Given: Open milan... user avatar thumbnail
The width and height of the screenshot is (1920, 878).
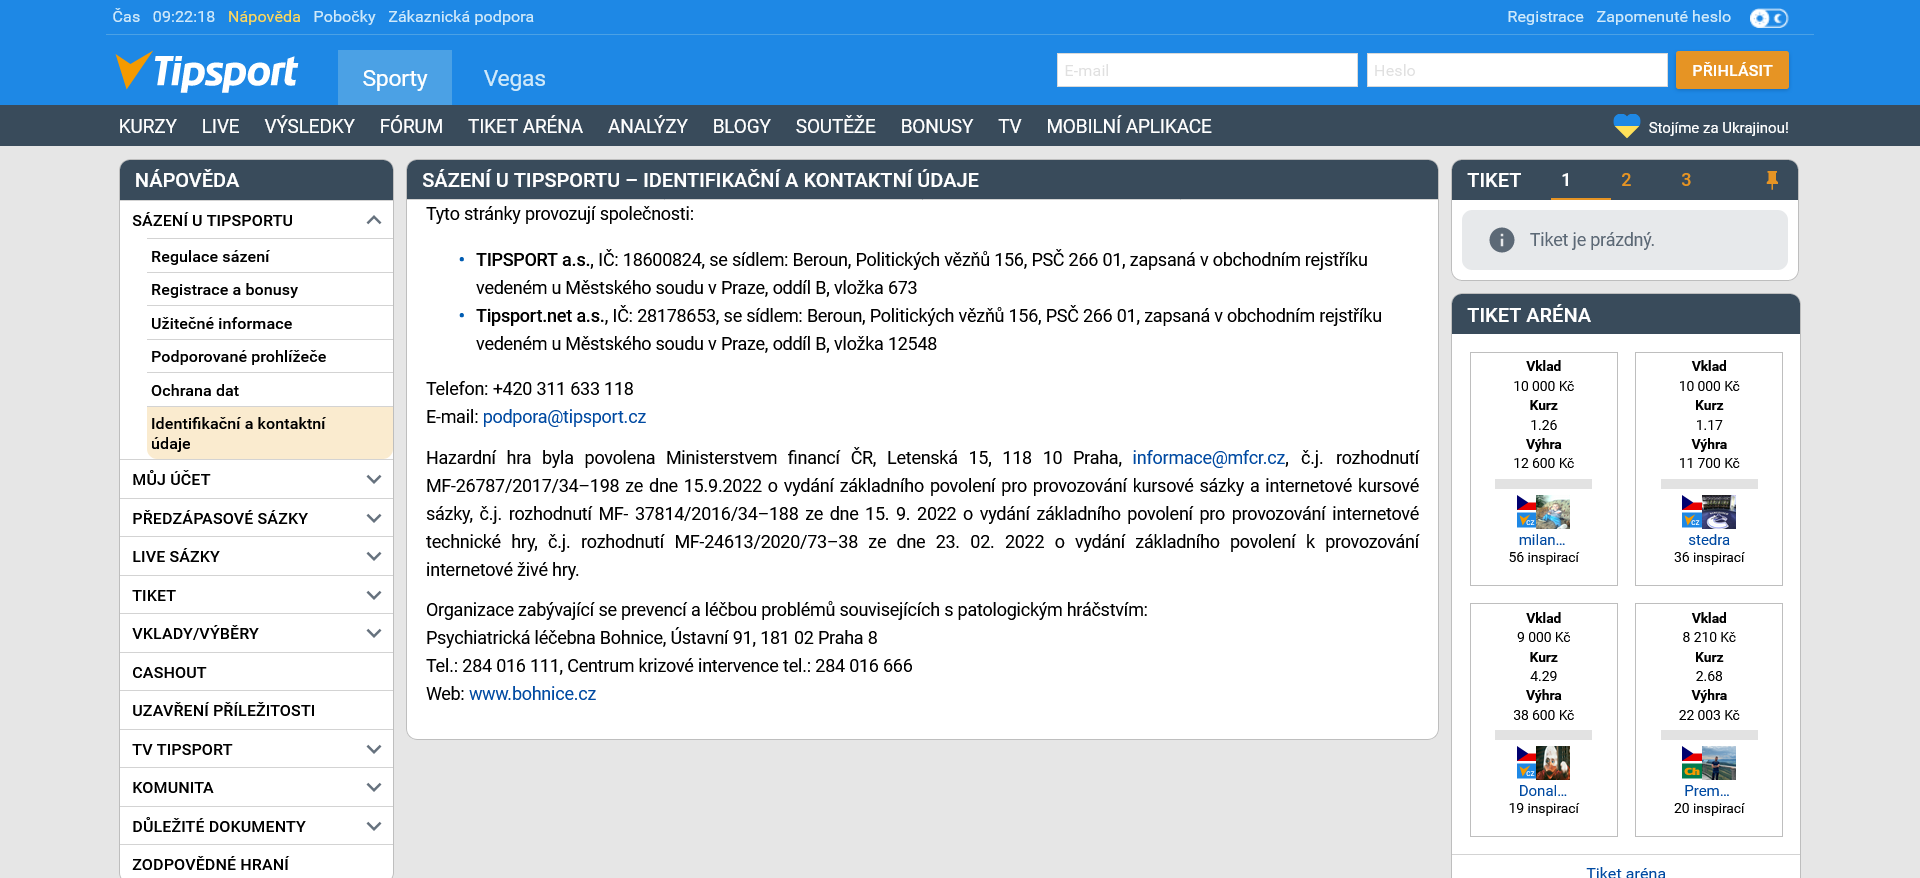Looking at the screenshot, I should coord(1552,512).
